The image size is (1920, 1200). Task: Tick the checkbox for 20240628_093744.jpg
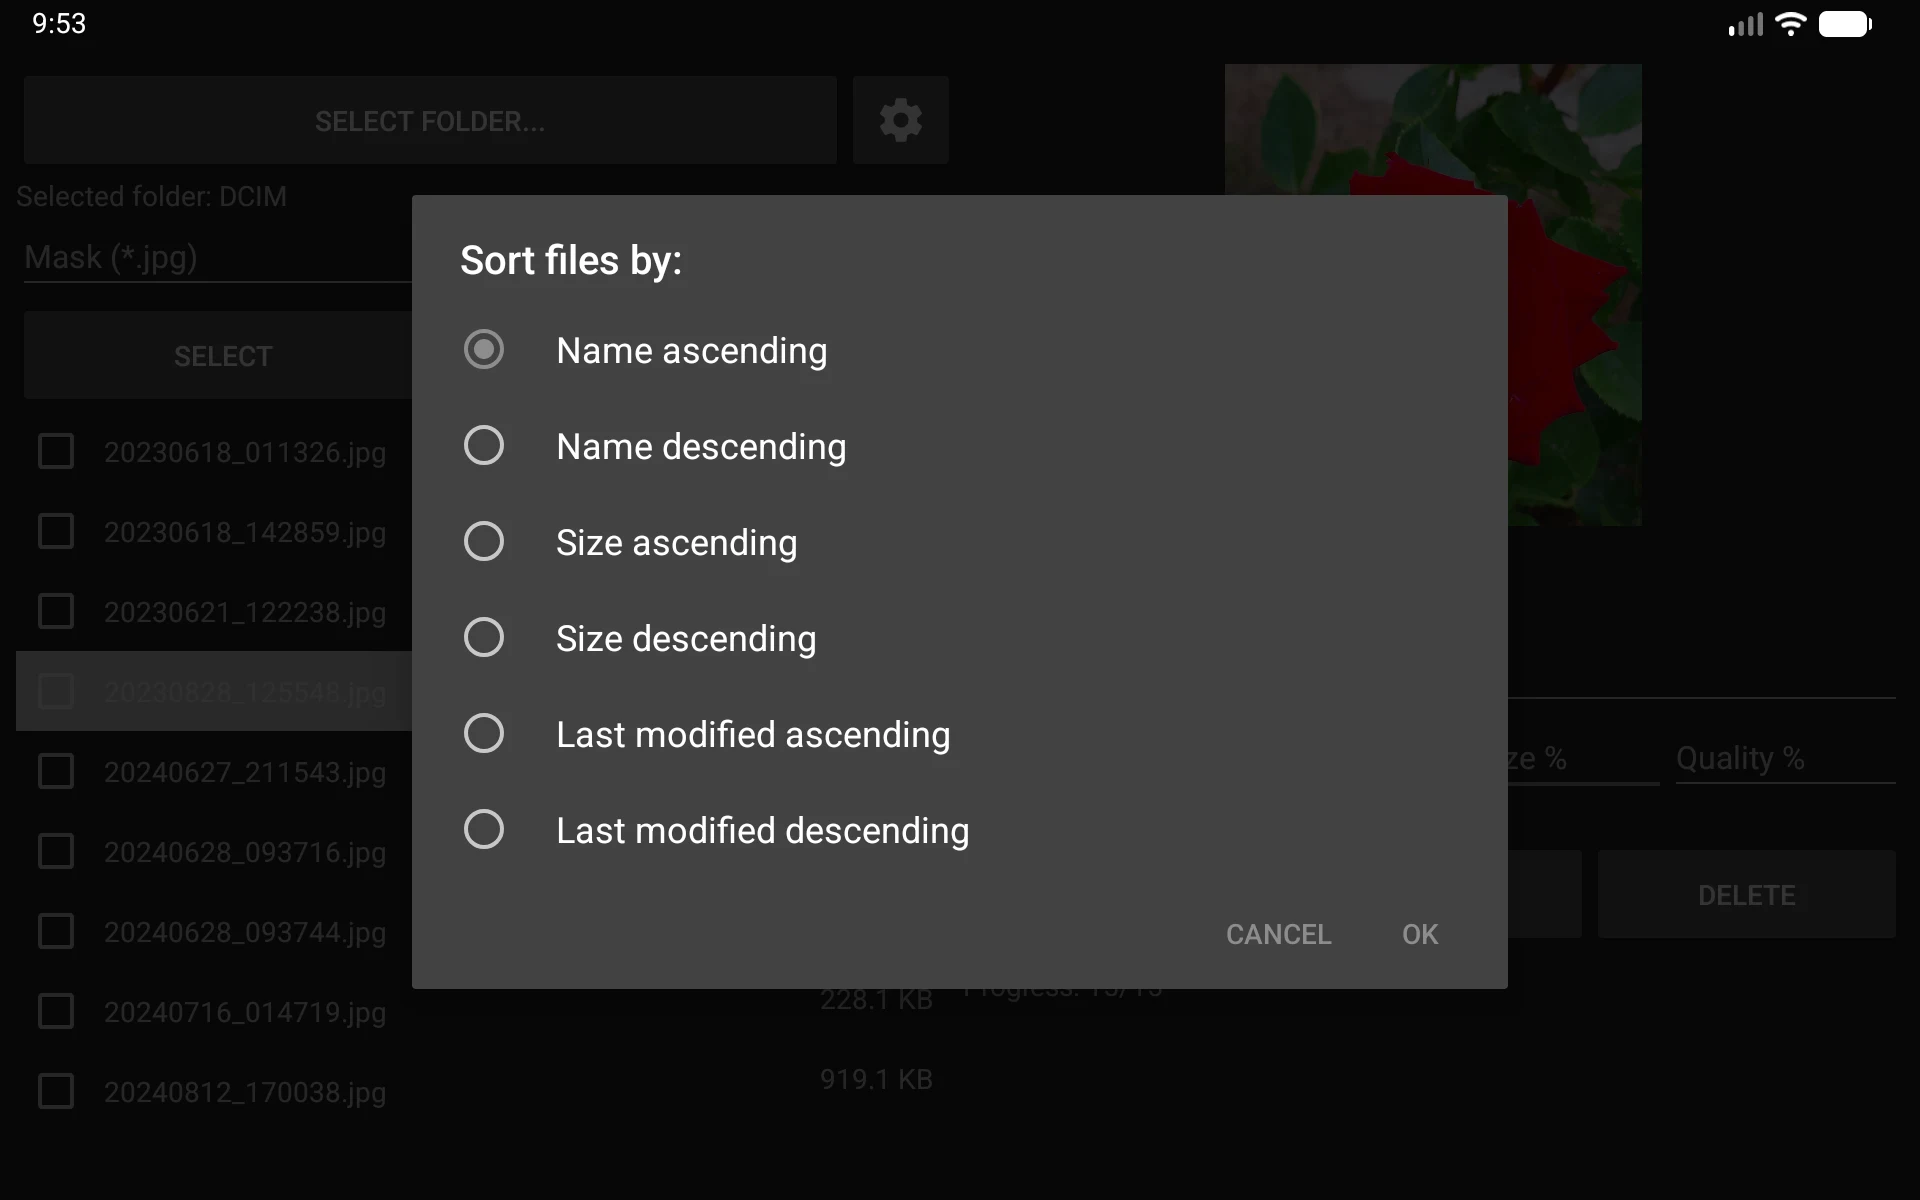pyautogui.click(x=56, y=931)
